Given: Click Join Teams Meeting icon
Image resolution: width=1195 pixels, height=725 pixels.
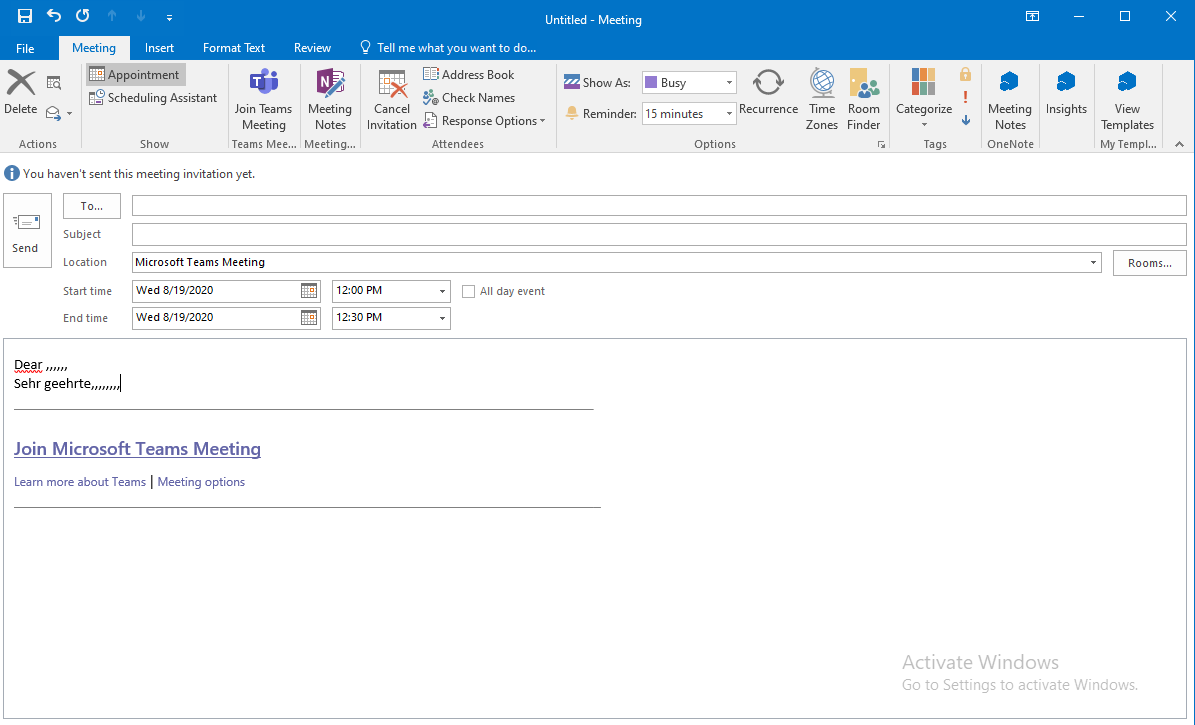Looking at the screenshot, I should coord(263,100).
